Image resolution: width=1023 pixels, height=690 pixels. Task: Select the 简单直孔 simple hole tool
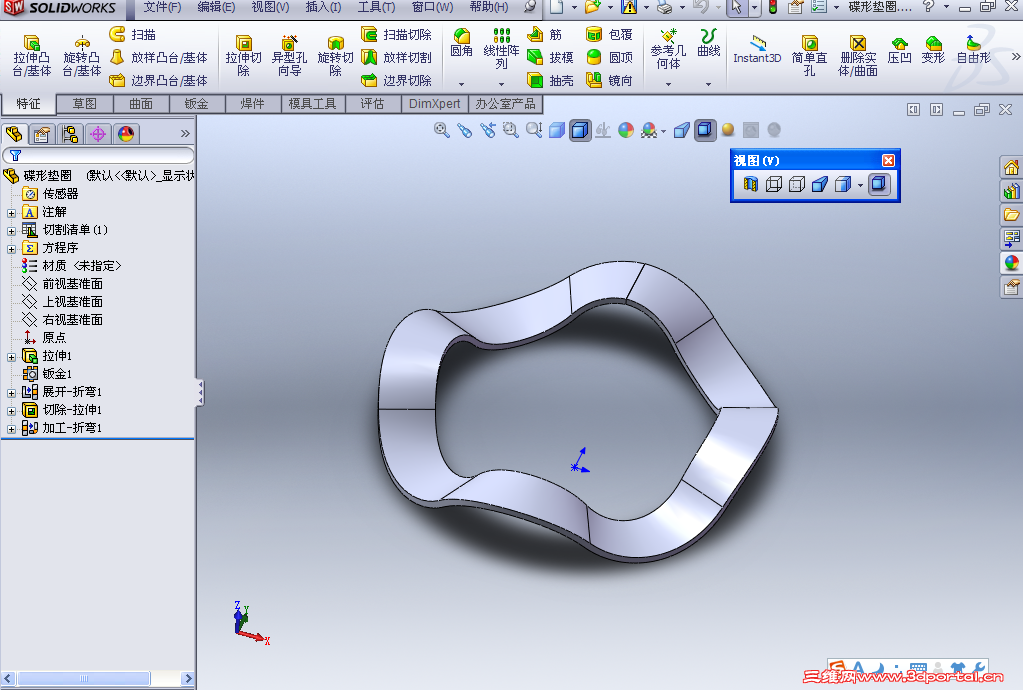point(809,55)
